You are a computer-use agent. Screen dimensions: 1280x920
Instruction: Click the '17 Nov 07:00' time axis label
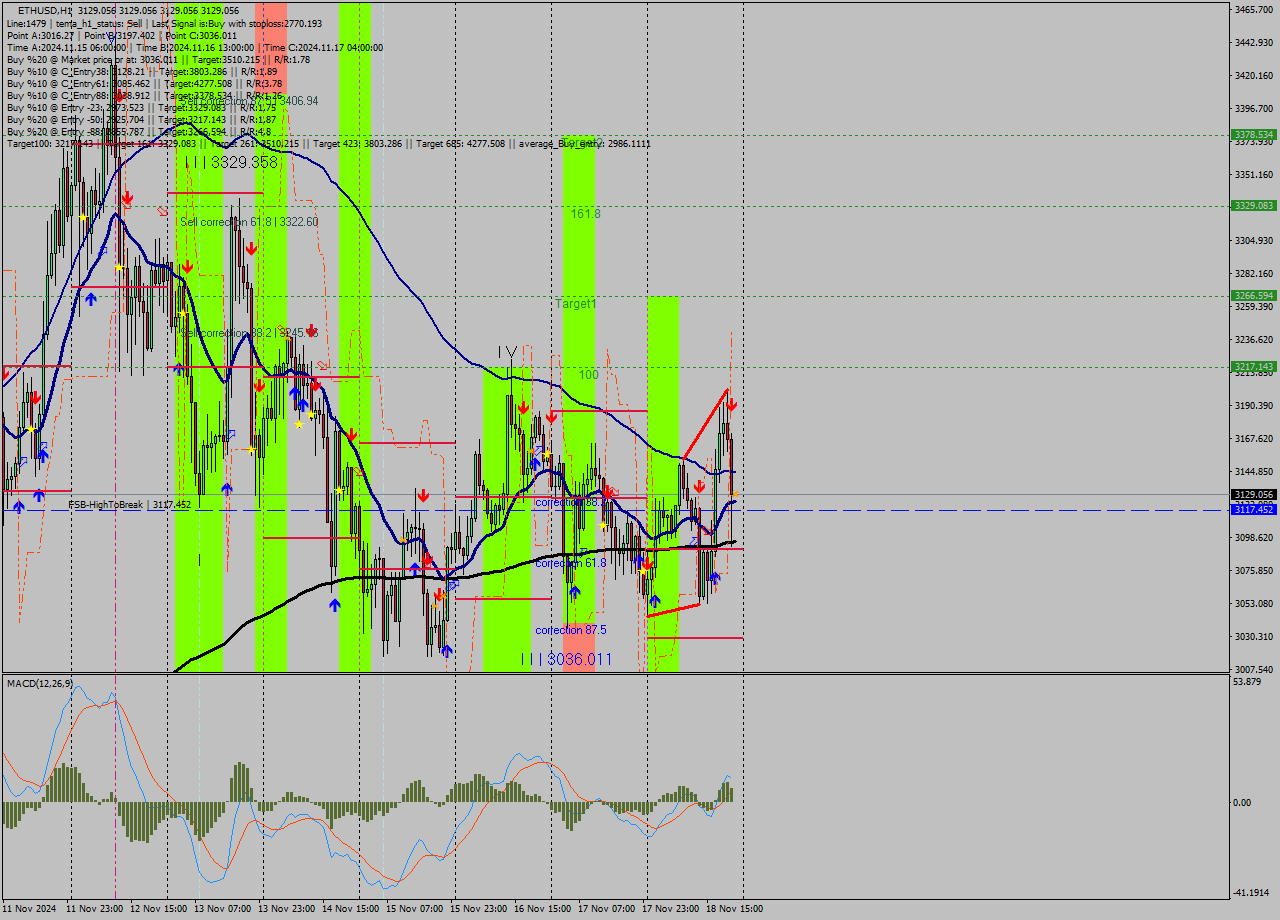click(x=606, y=909)
